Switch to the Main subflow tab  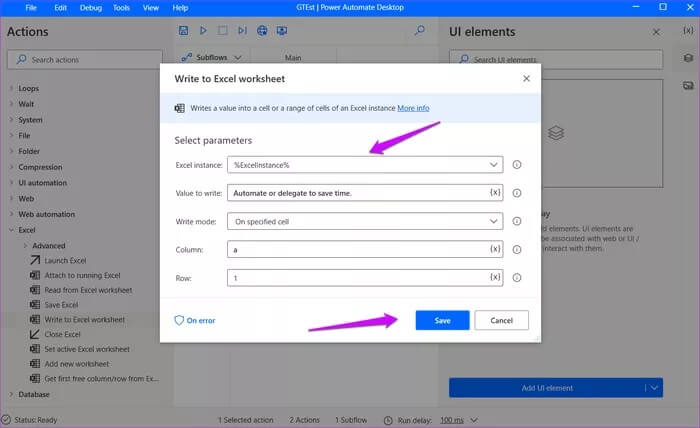(x=293, y=58)
